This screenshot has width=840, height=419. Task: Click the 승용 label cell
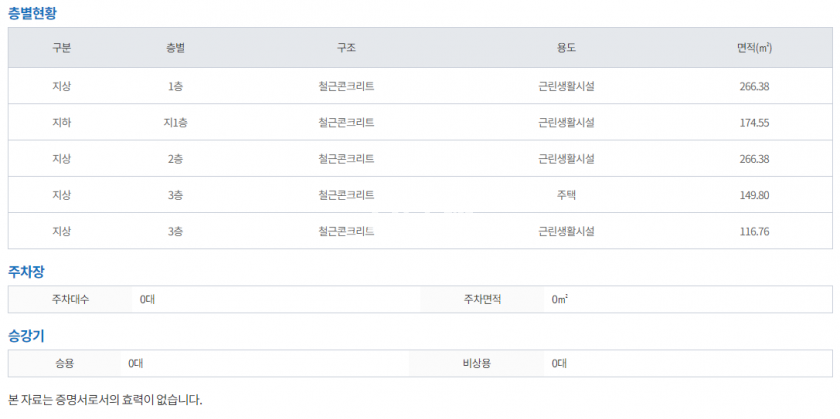point(64,363)
